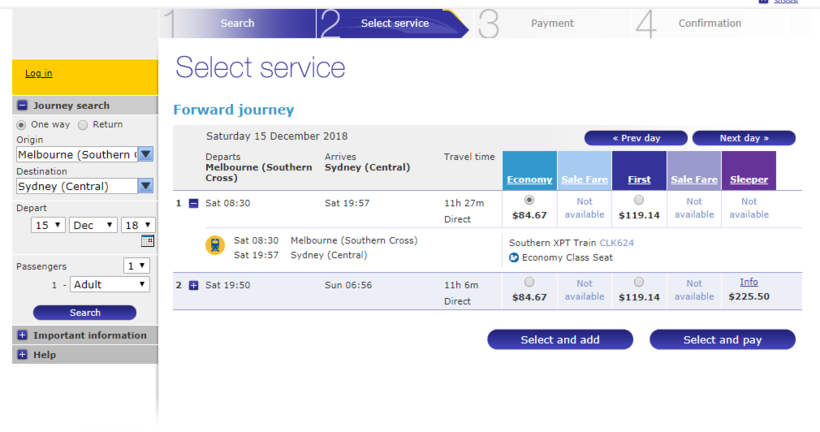Collapse the Journey search panel icon
Image resolution: width=820 pixels, height=432 pixels.
tap(22, 105)
